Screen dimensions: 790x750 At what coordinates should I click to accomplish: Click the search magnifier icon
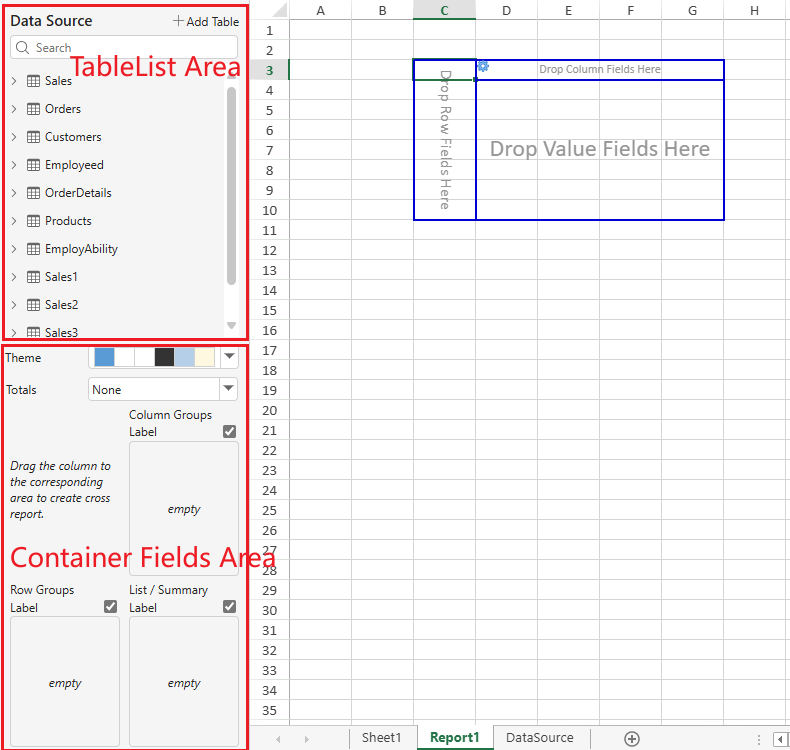tap(23, 47)
